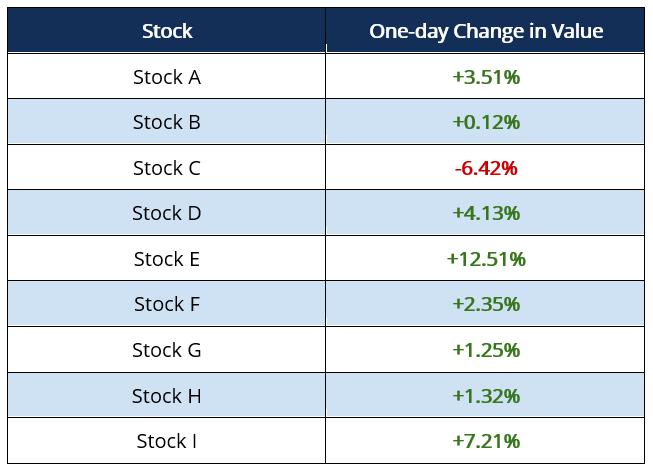Click the +2.35% value

tap(486, 304)
